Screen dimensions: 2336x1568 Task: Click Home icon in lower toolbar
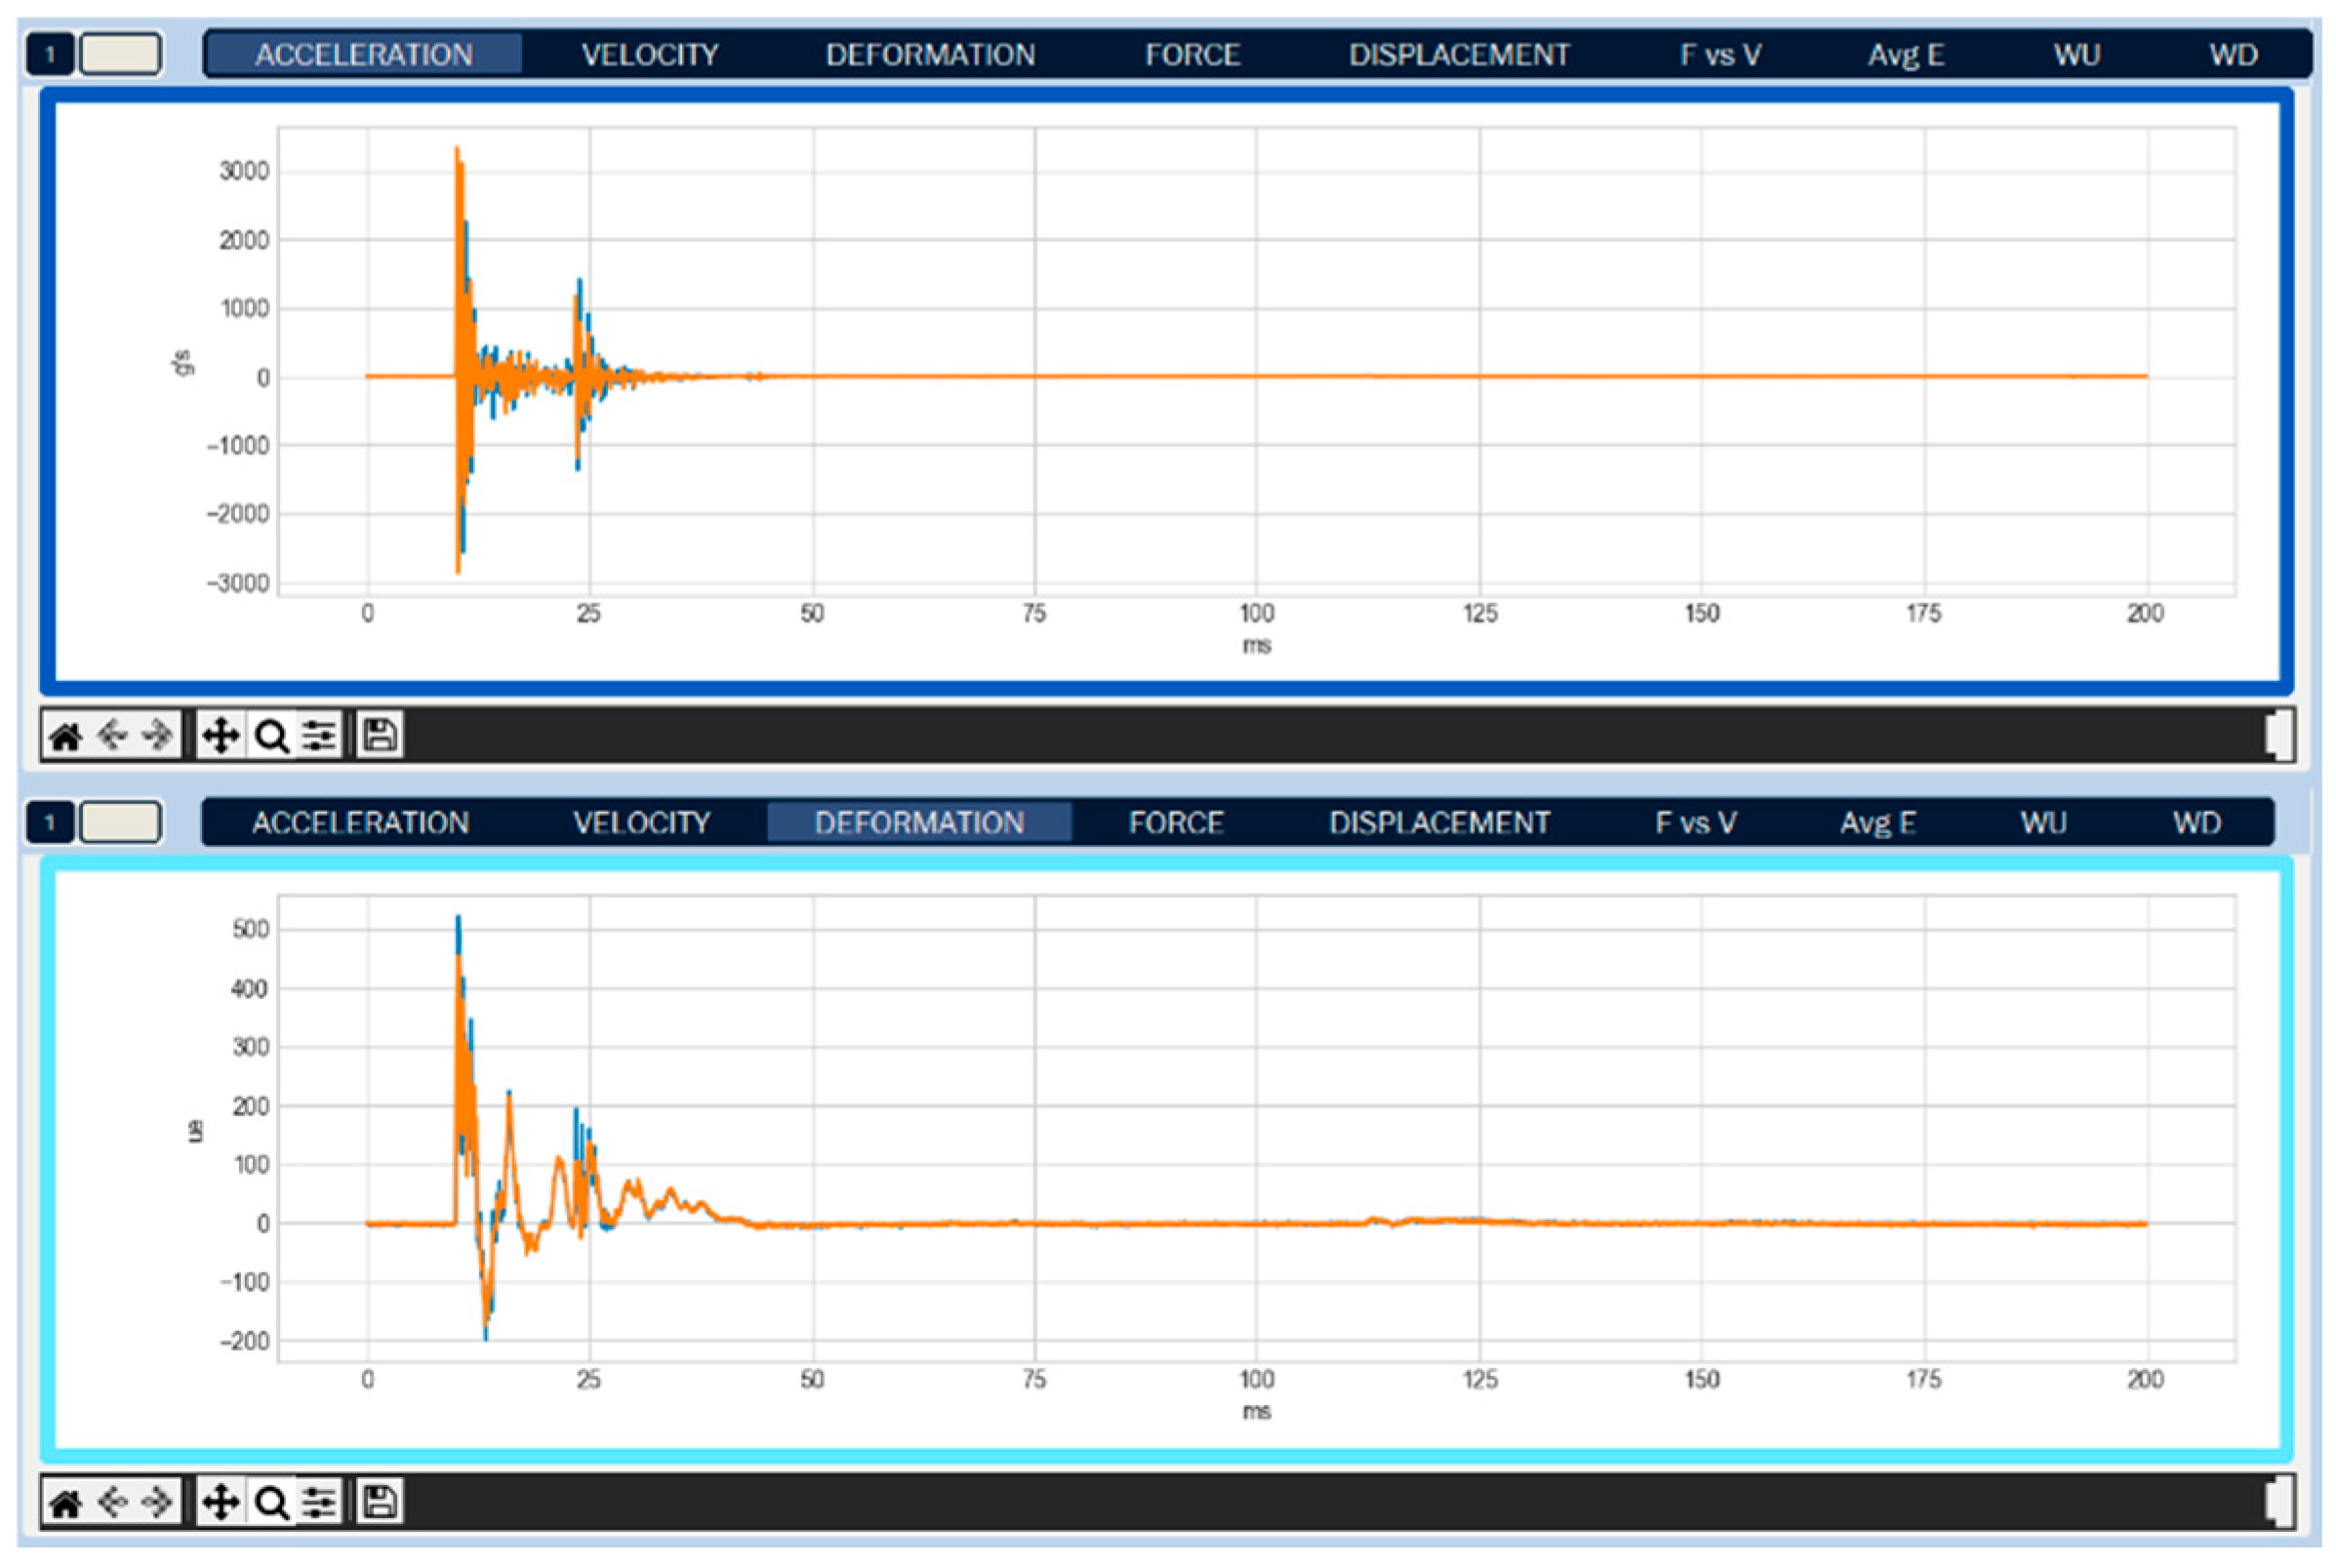[66, 1503]
